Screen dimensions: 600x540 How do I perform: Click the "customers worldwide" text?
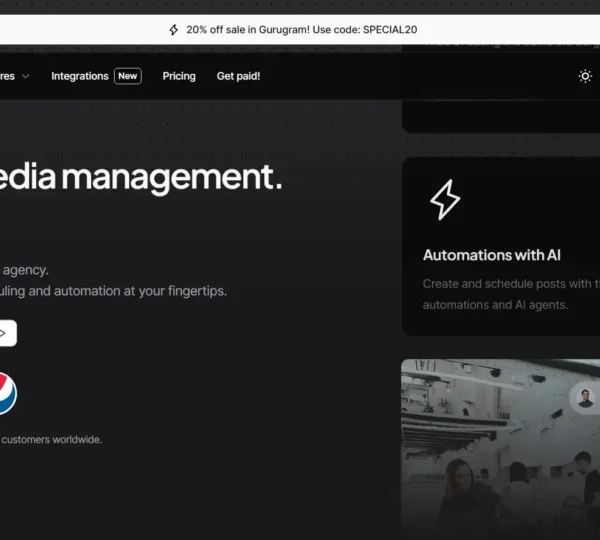coord(52,439)
